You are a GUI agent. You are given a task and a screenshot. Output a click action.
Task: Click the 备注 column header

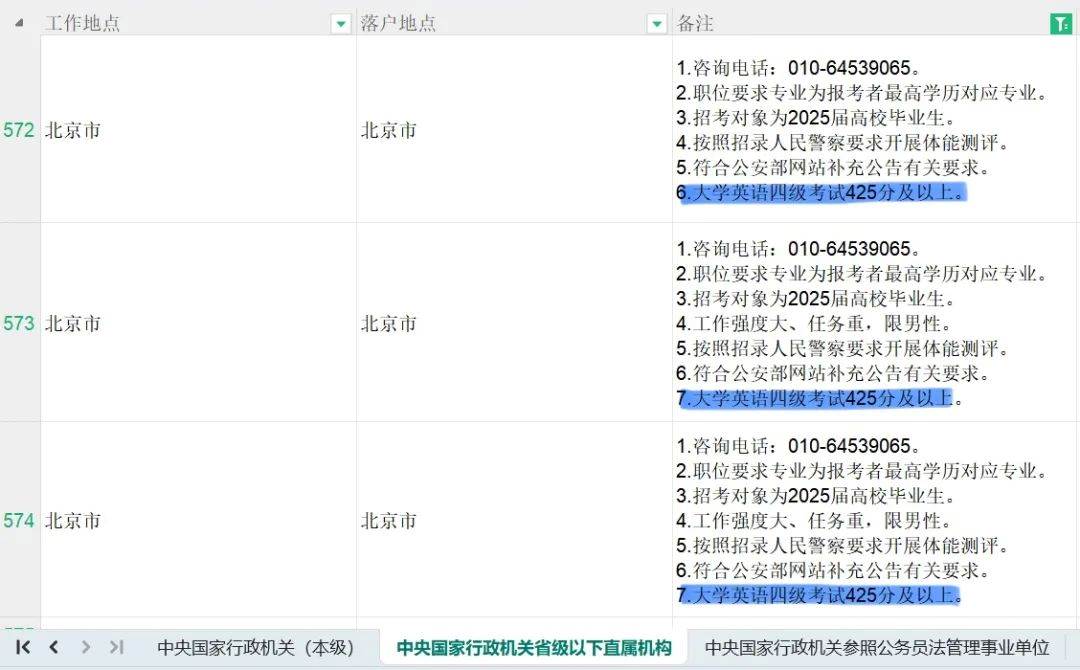(874, 23)
